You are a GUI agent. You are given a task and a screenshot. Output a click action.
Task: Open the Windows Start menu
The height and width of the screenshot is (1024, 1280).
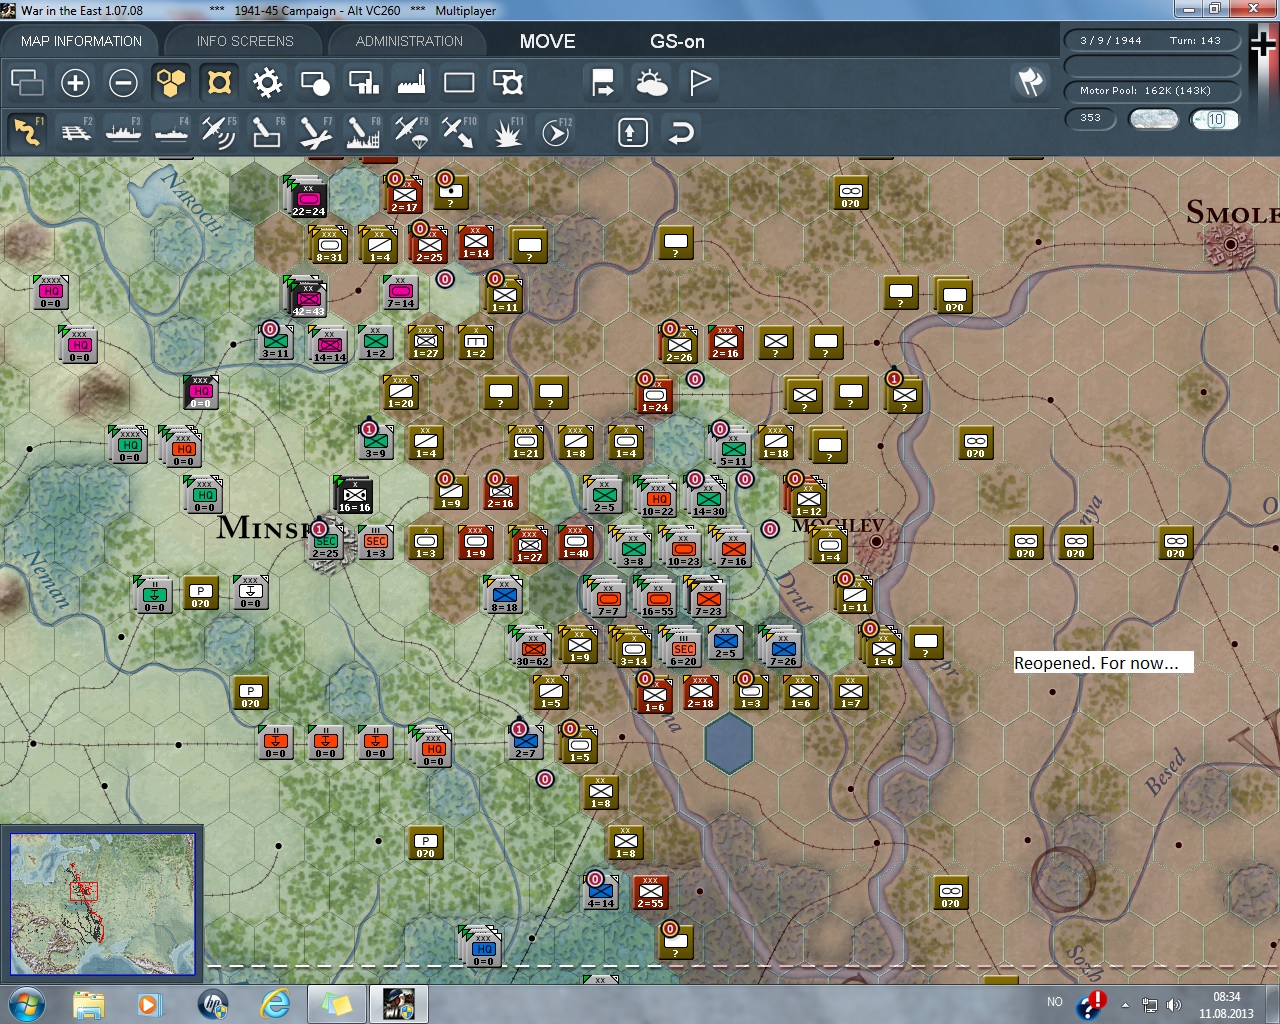coord(26,1004)
